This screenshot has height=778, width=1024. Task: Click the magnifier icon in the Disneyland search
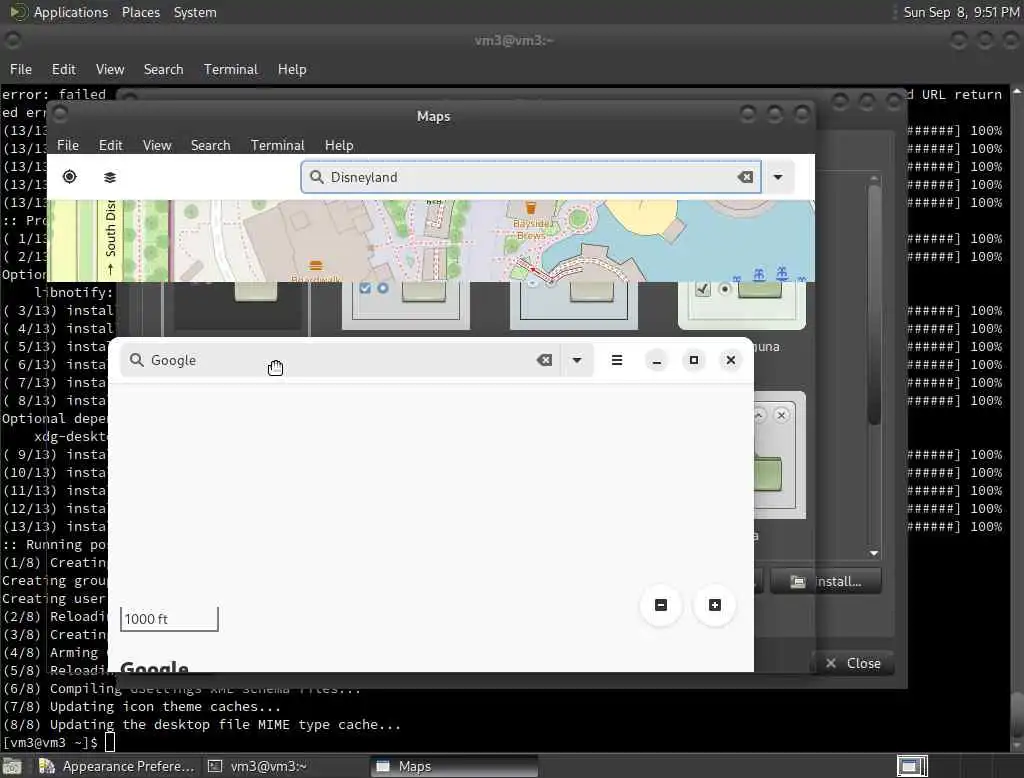click(x=317, y=177)
